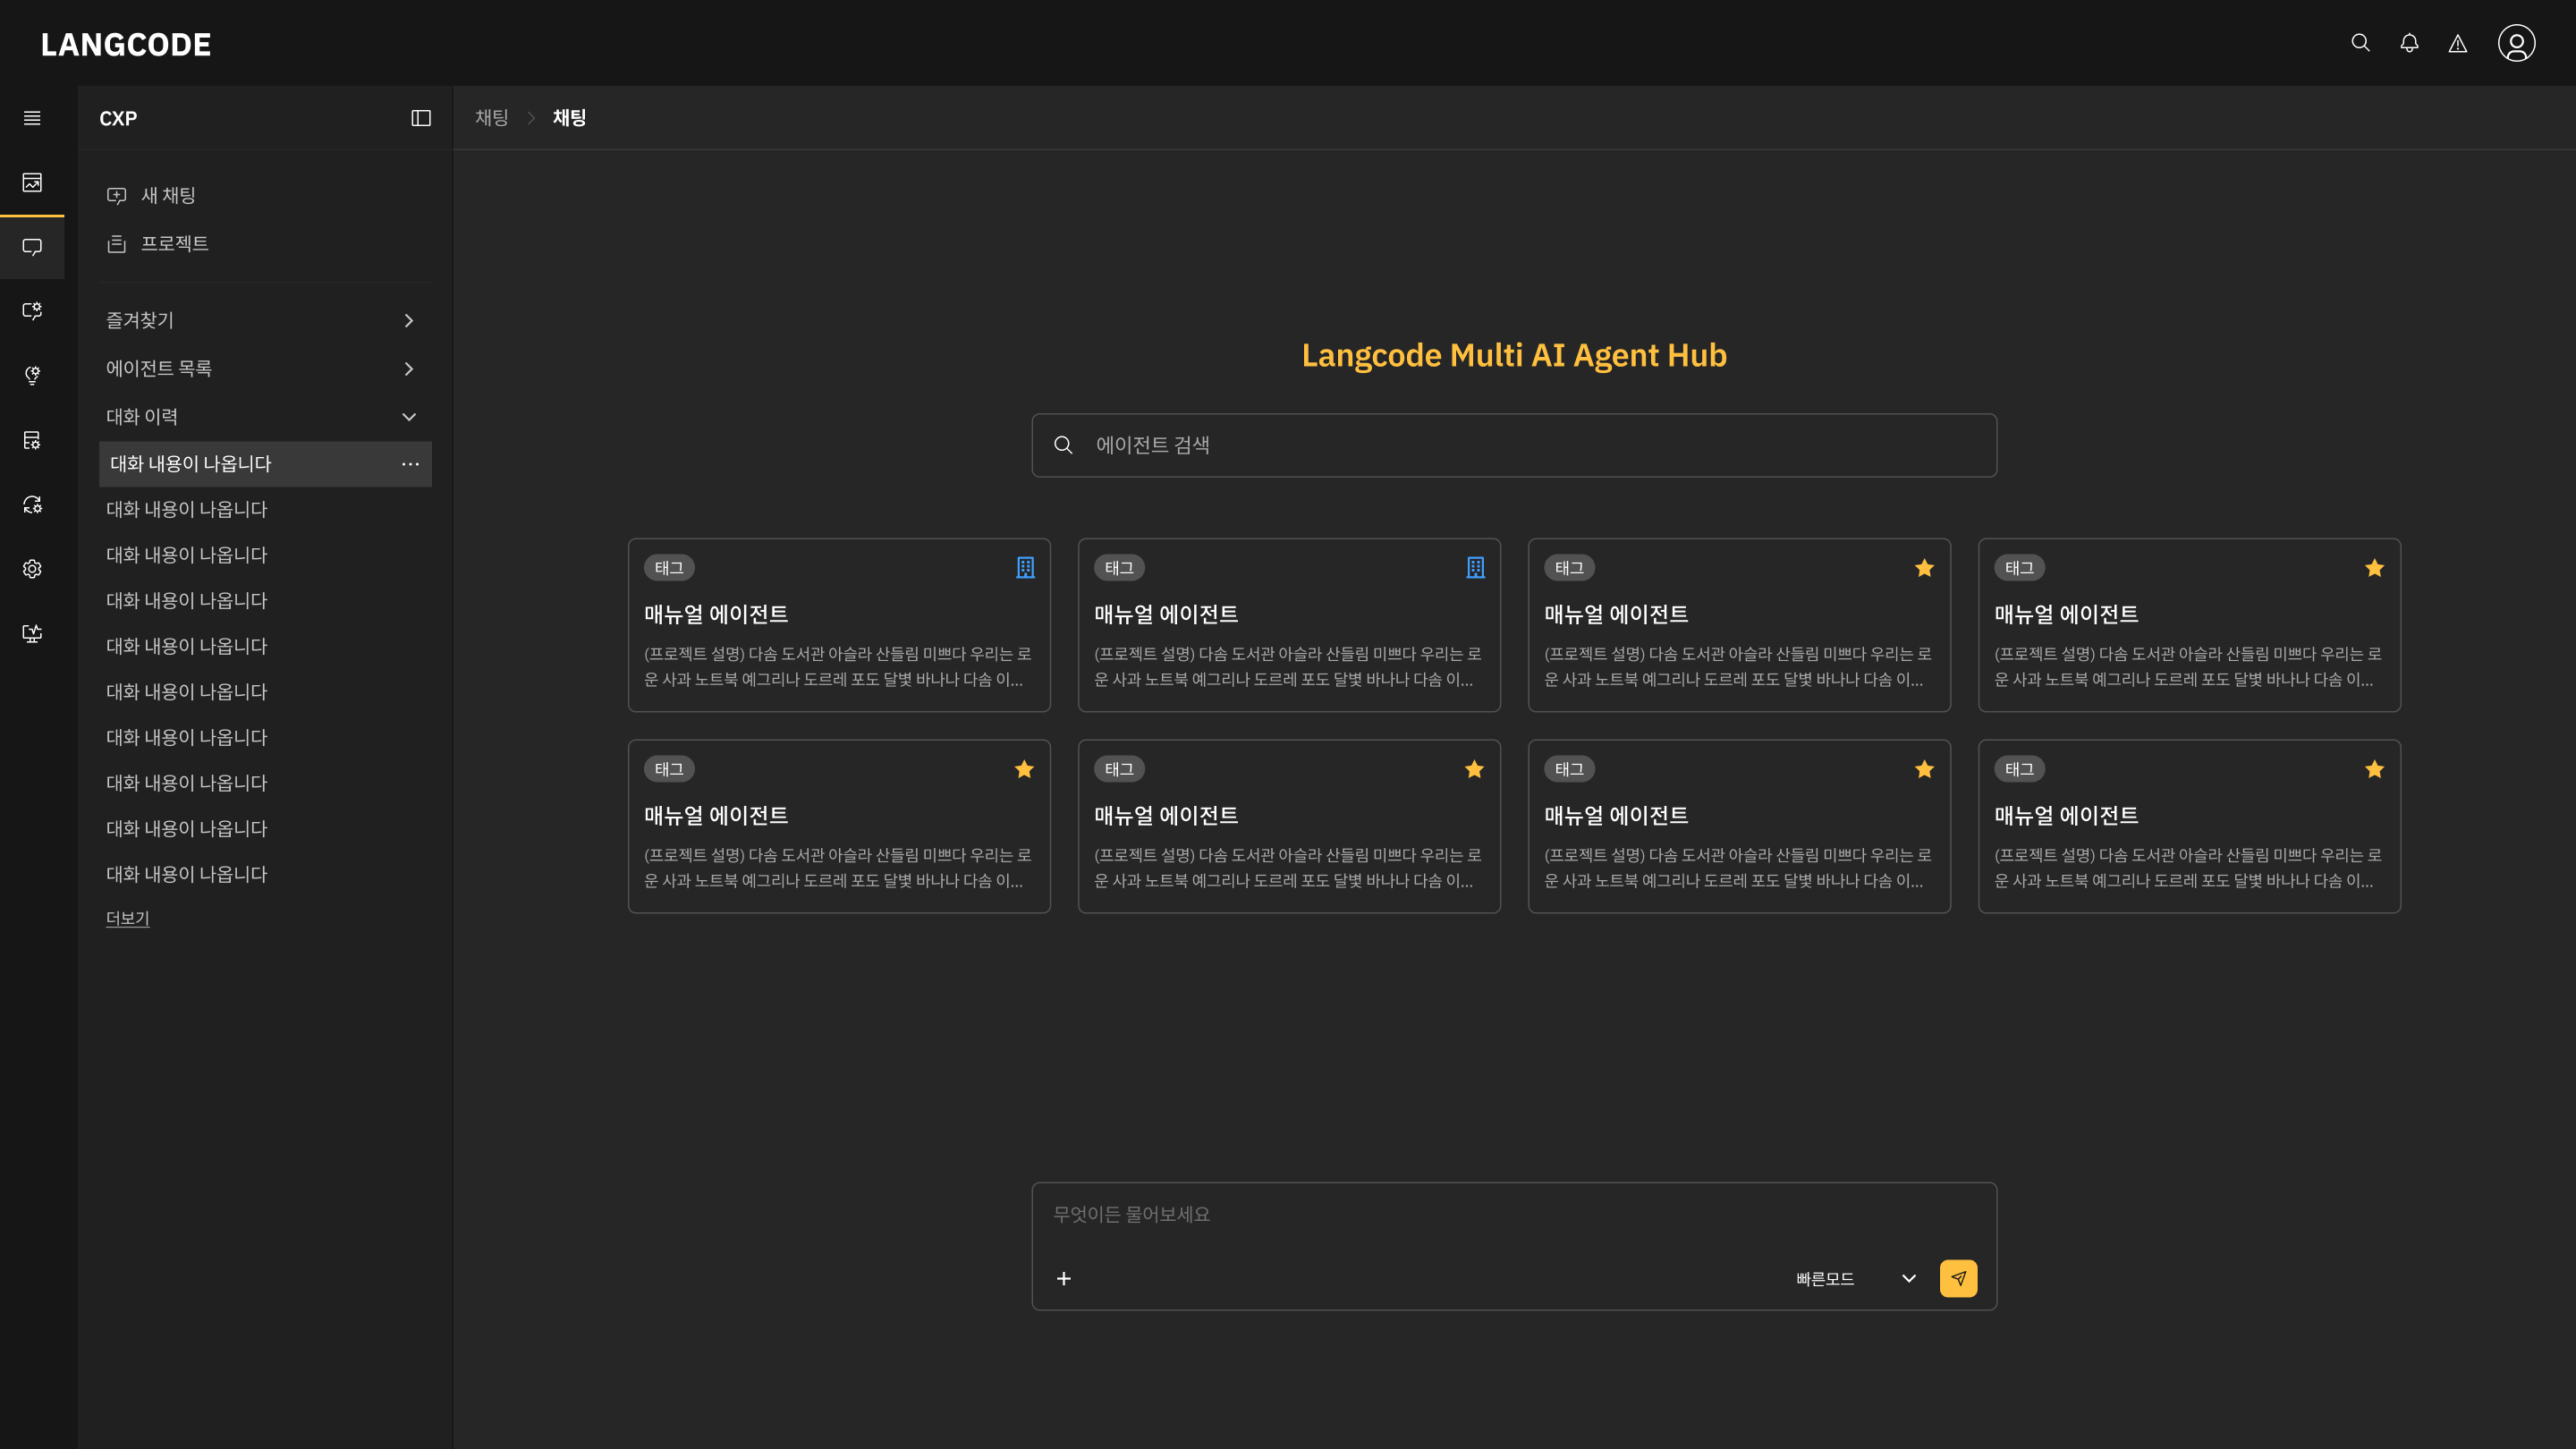Screen dimensions: 2576x1449
Task: Open the hamburger menu in left rail
Action: tap(32, 118)
